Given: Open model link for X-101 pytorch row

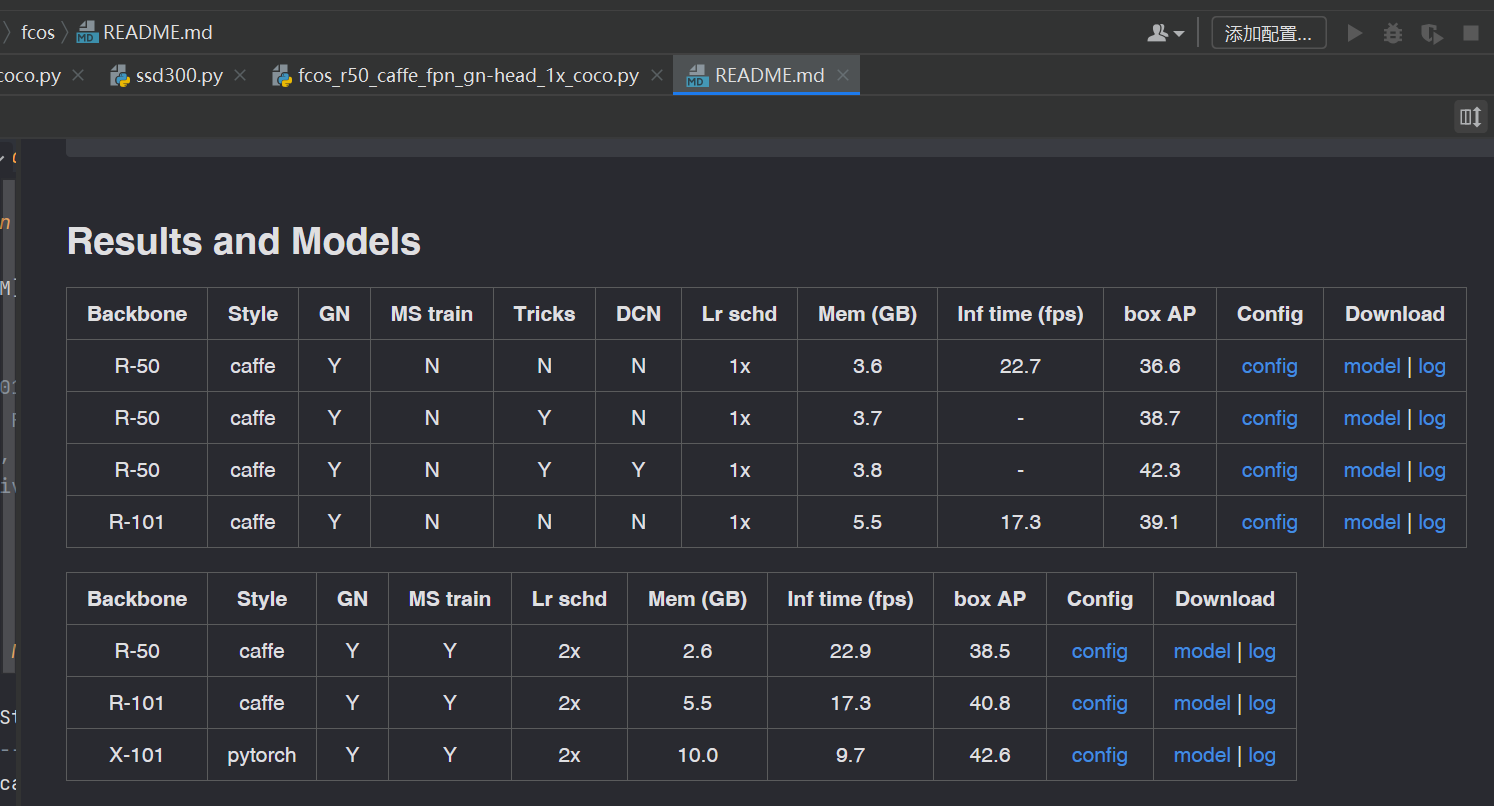Looking at the screenshot, I should [x=1202, y=755].
